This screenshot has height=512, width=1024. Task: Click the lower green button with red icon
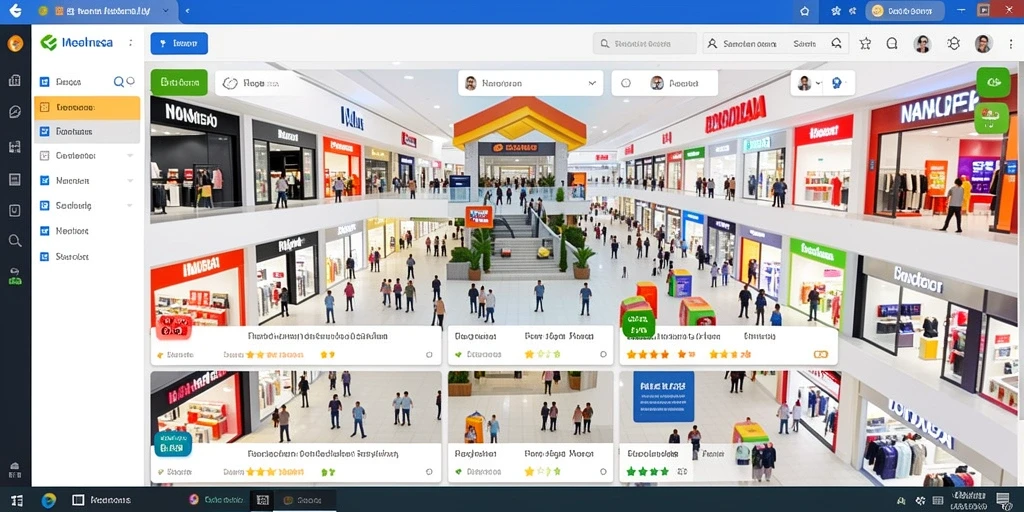[x=991, y=118]
